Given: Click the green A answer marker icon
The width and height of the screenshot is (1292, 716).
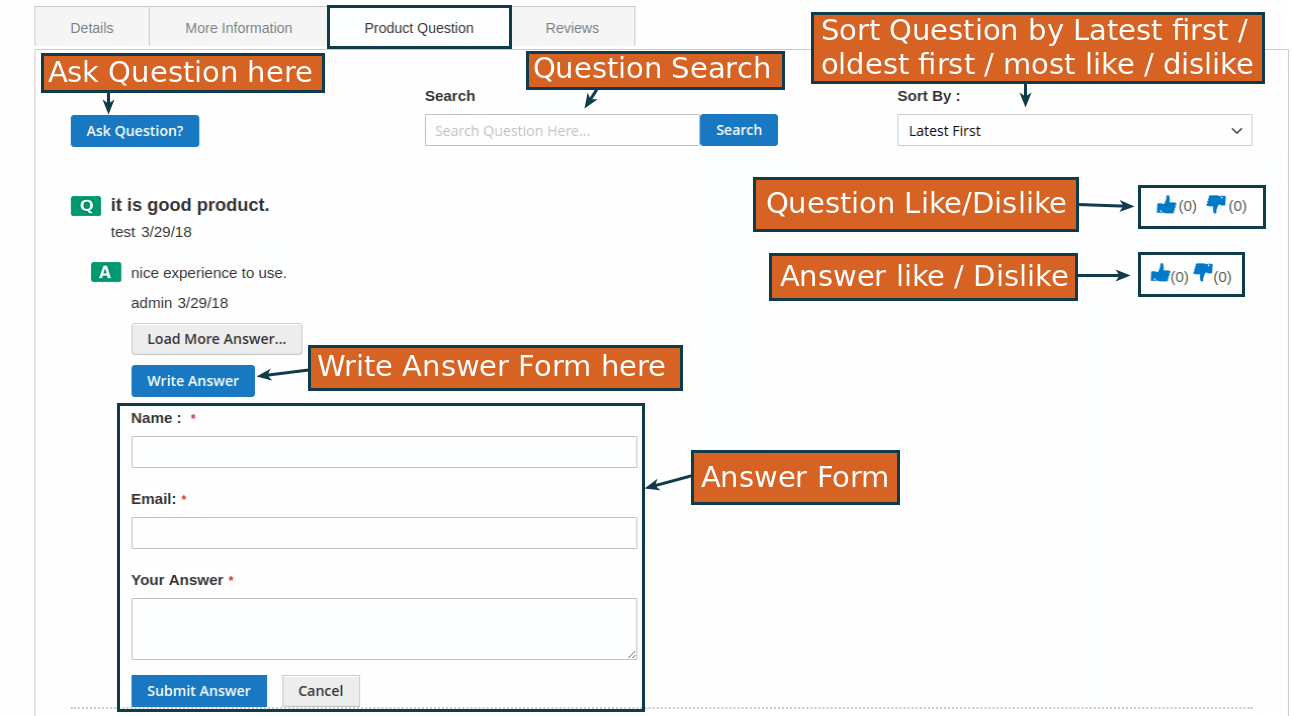Looking at the screenshot, I should [105, 272].
